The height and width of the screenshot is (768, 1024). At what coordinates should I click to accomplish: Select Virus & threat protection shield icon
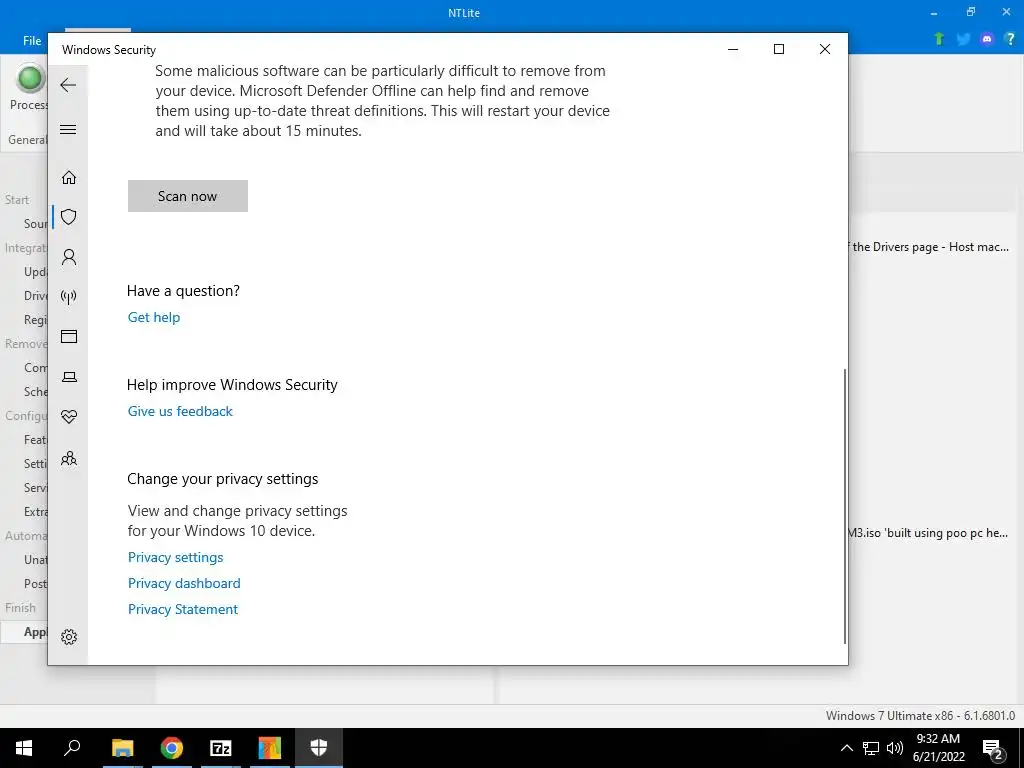69,217
